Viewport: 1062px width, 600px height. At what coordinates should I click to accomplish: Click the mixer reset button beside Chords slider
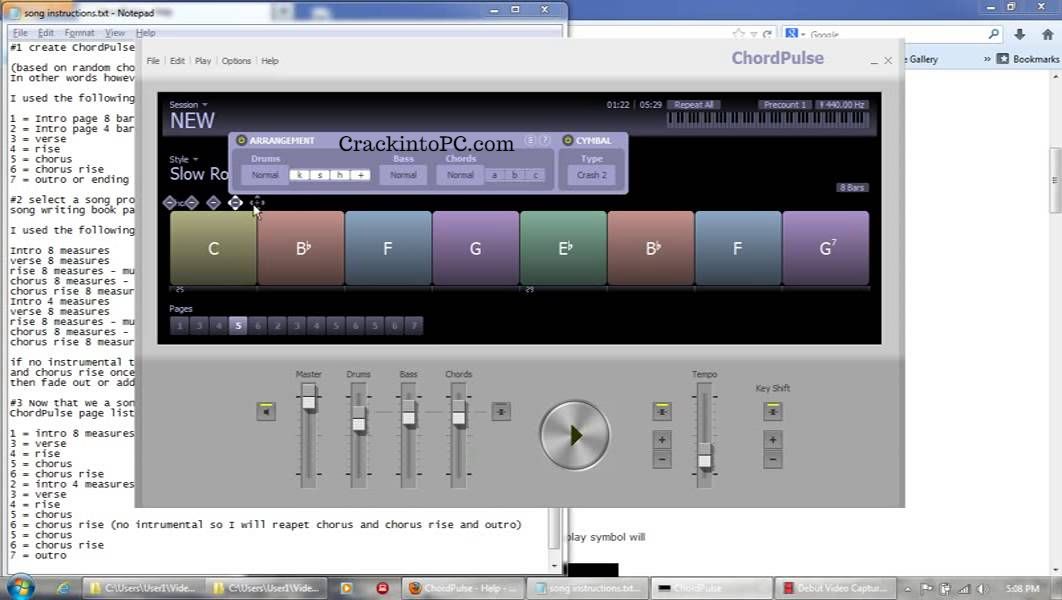pos(501,411)
